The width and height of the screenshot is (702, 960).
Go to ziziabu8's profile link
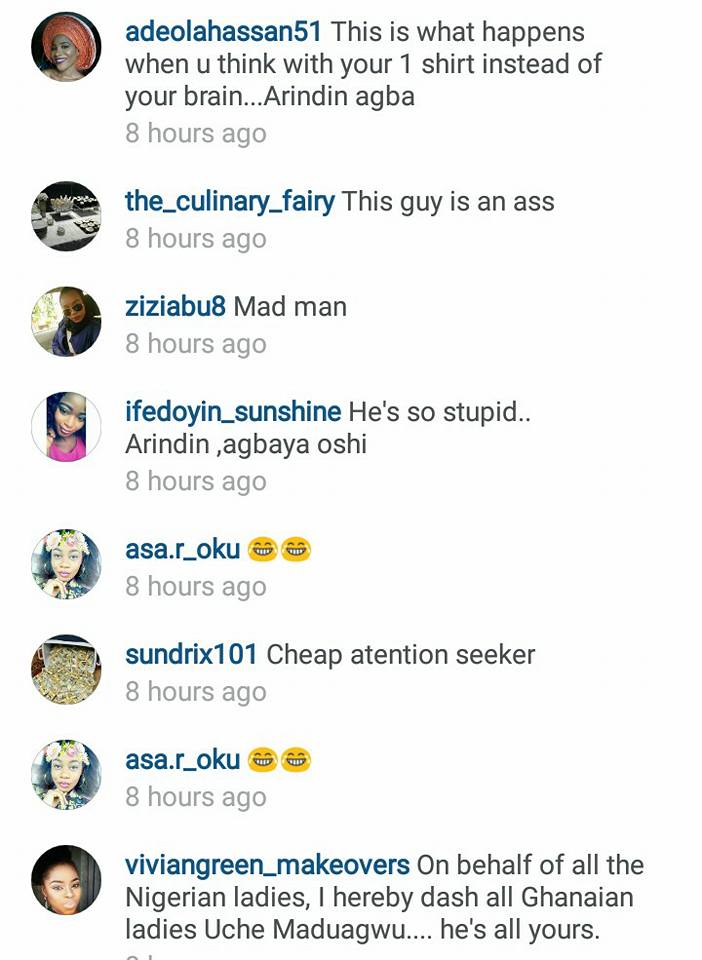tap(176, 306)
